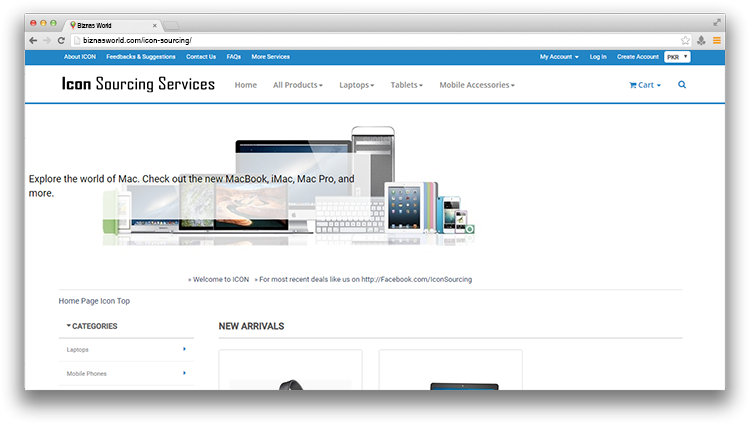Open the PKR currency selector
750x425 pixels.
[677, 57]
